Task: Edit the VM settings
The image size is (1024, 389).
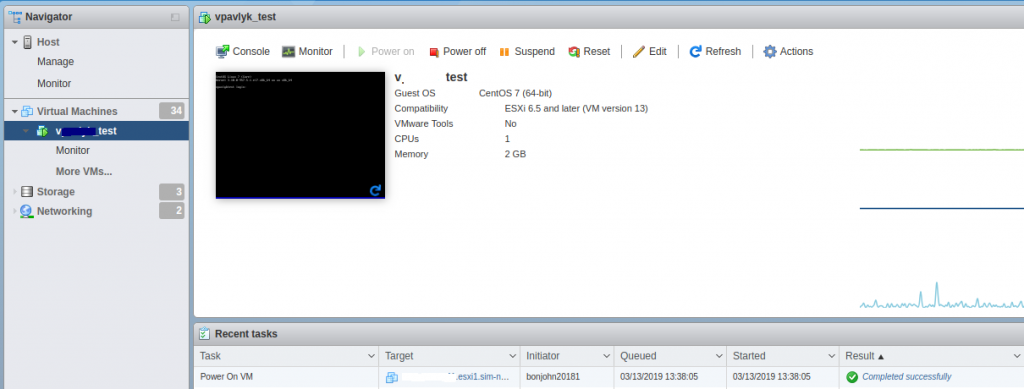Action: click(x=649, y=52)
